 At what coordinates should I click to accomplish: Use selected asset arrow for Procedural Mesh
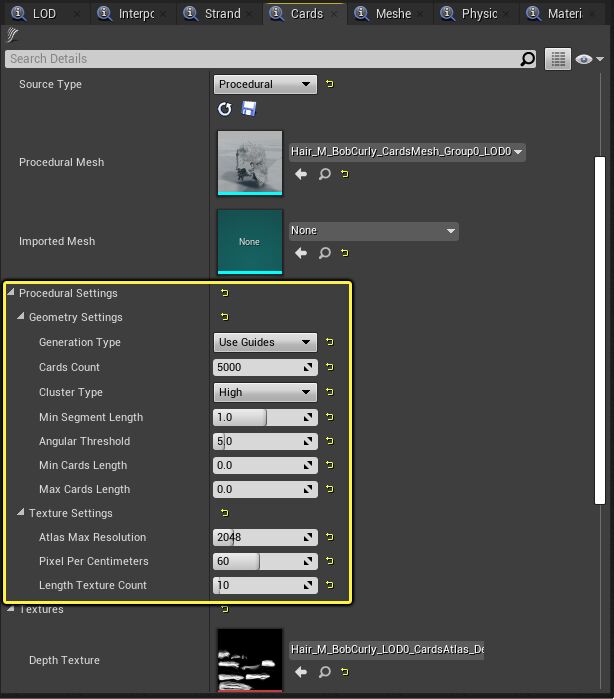click(301, 174)
